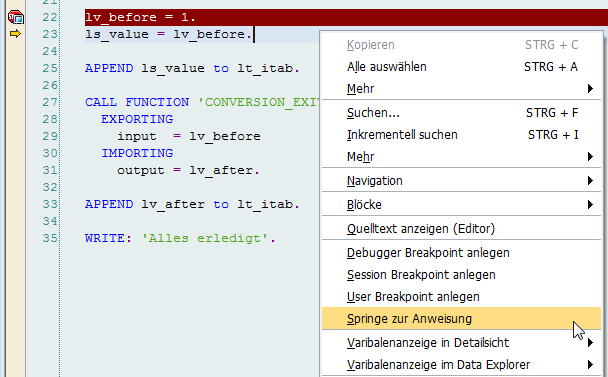Click 'APPEND ls_value to lt_itab.' line
The image size is (608, 377).
coord(192,69)
